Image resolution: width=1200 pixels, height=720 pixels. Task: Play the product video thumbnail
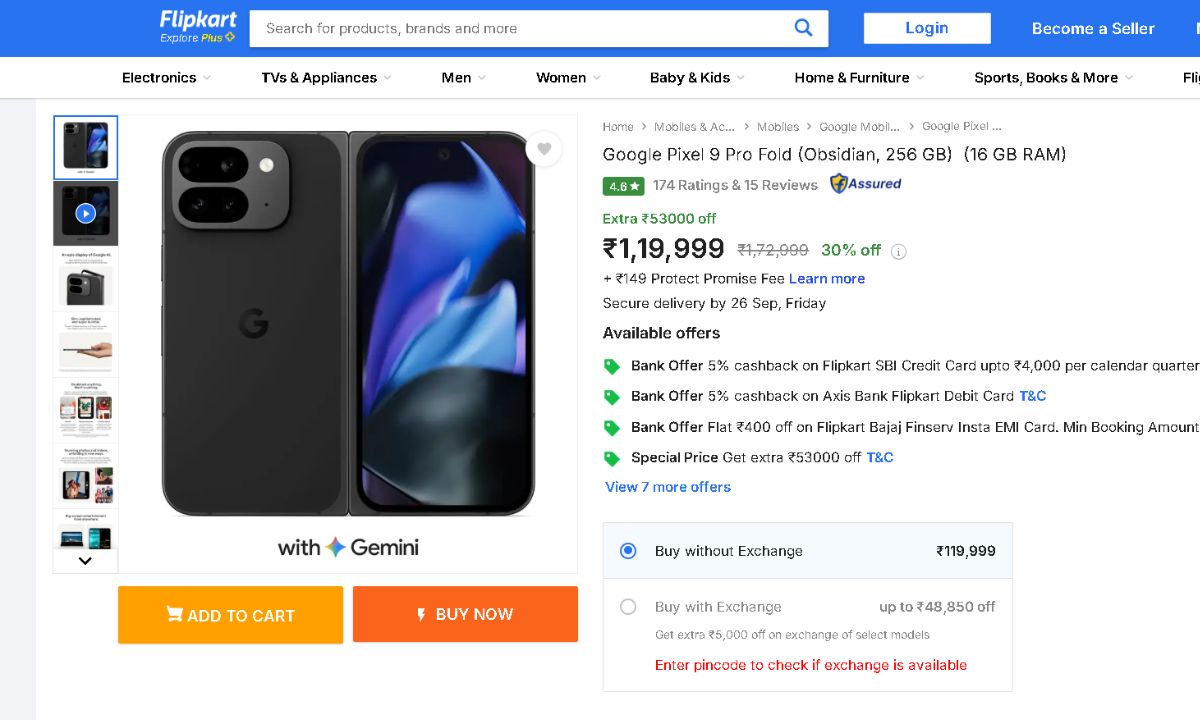point(86,213)
